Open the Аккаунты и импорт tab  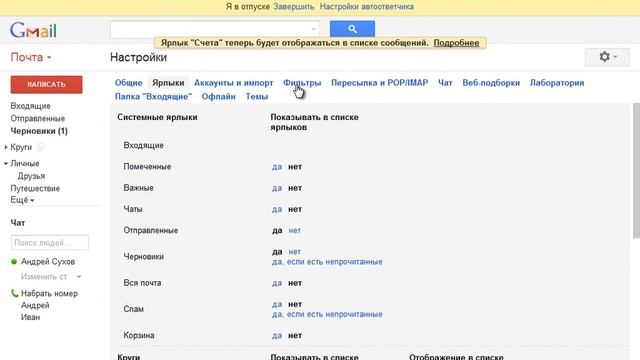pos(233,83)
